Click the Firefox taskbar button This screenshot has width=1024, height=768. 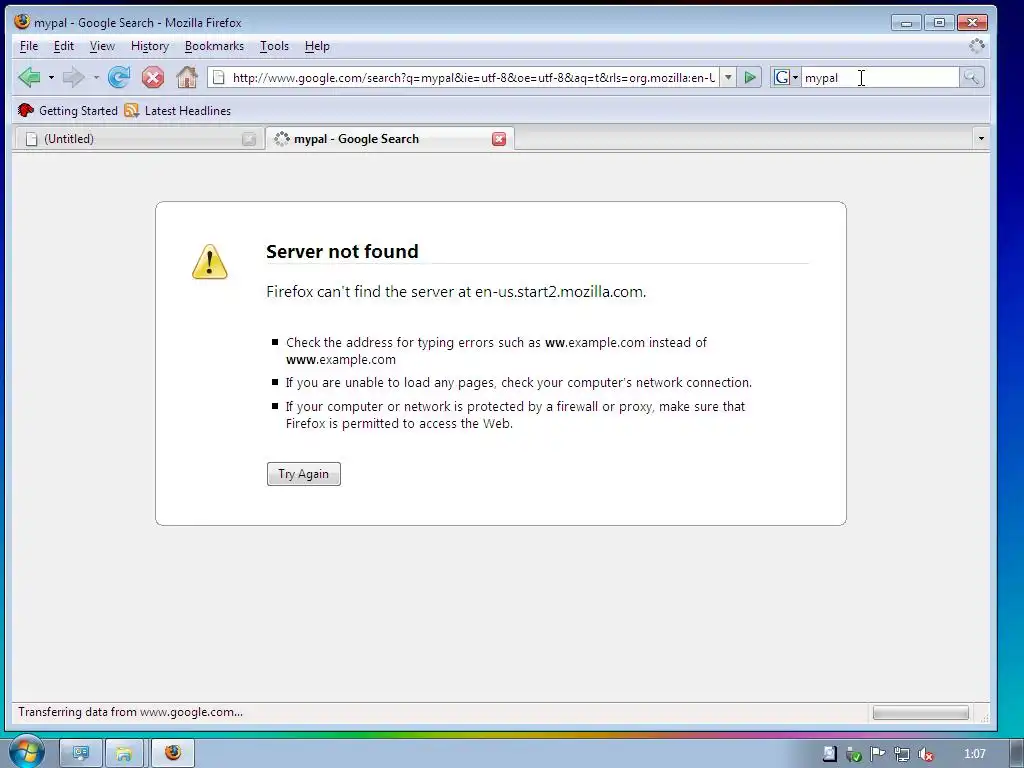[173, 754]
